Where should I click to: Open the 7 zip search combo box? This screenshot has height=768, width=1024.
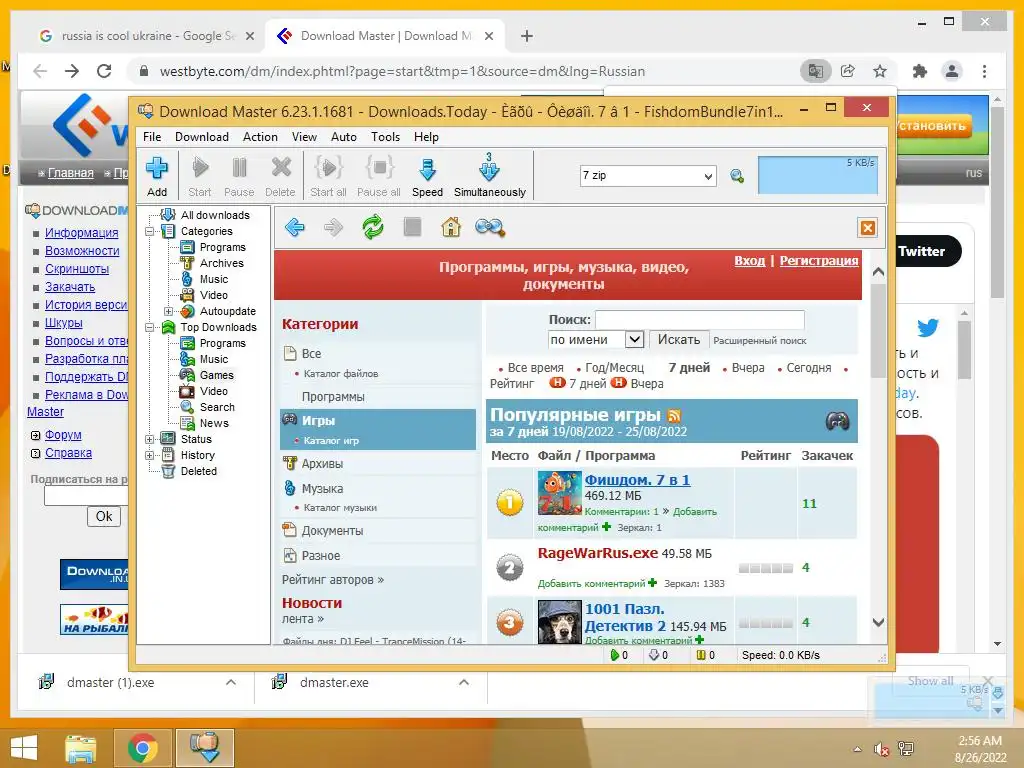click(x=648, y=176)
